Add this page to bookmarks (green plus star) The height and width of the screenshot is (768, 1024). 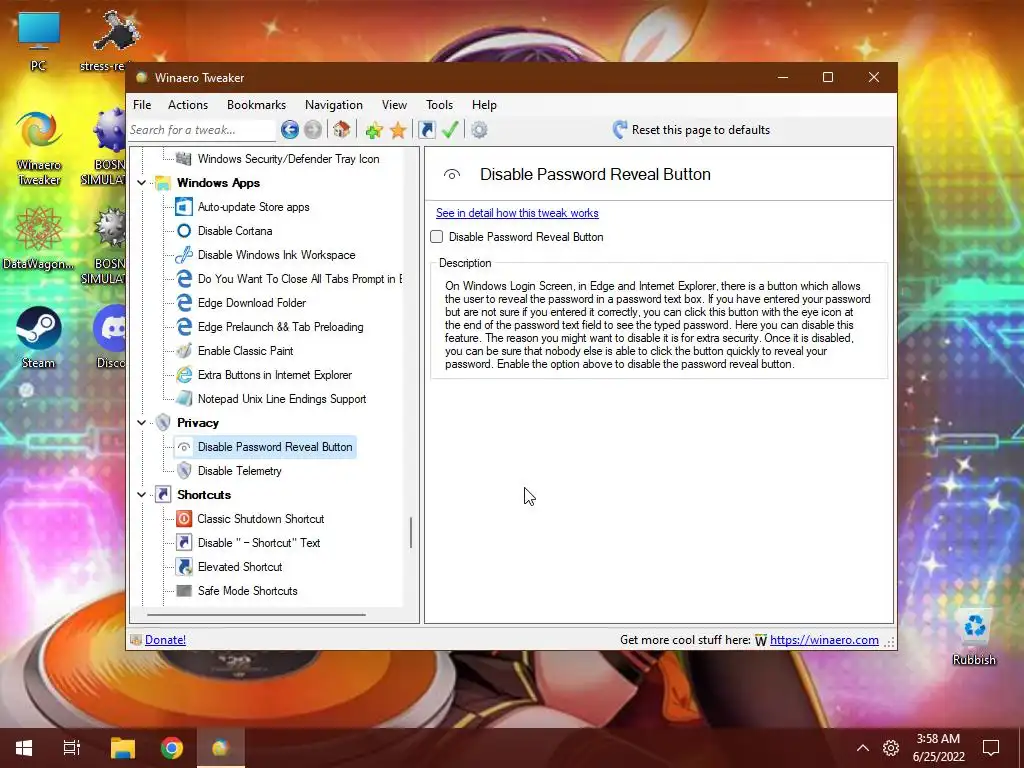tap(374, 130)
